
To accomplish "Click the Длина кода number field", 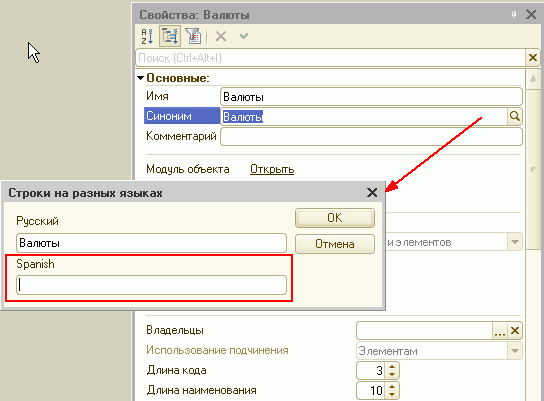I will pyautogui.click(x=371, y=371).
